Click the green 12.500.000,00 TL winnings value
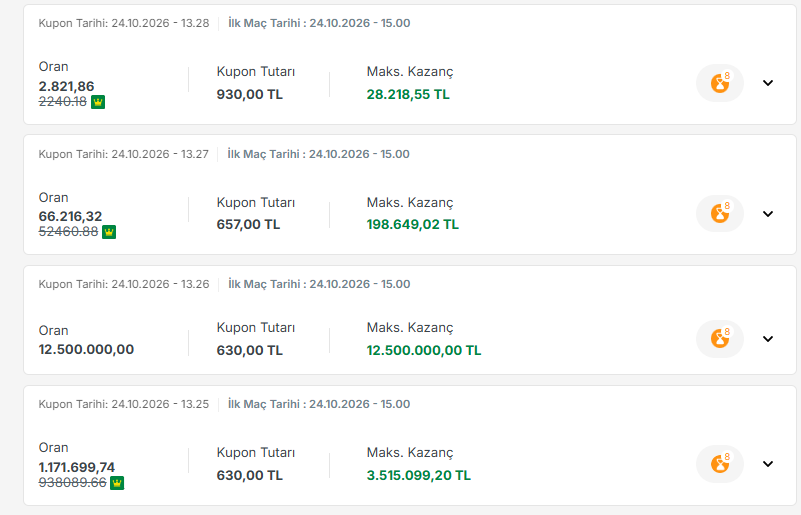Screen dimensions: 801x515 pyautogui.click(x=424, y=350)
